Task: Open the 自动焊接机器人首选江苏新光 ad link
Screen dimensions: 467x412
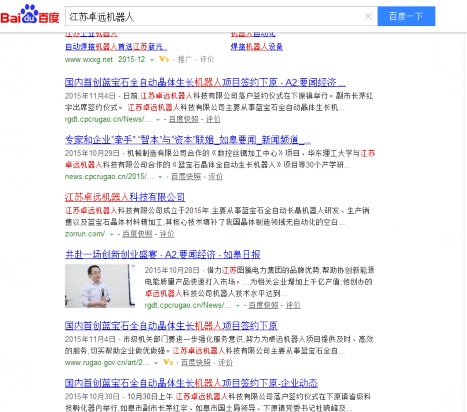Action: [116, 47]
